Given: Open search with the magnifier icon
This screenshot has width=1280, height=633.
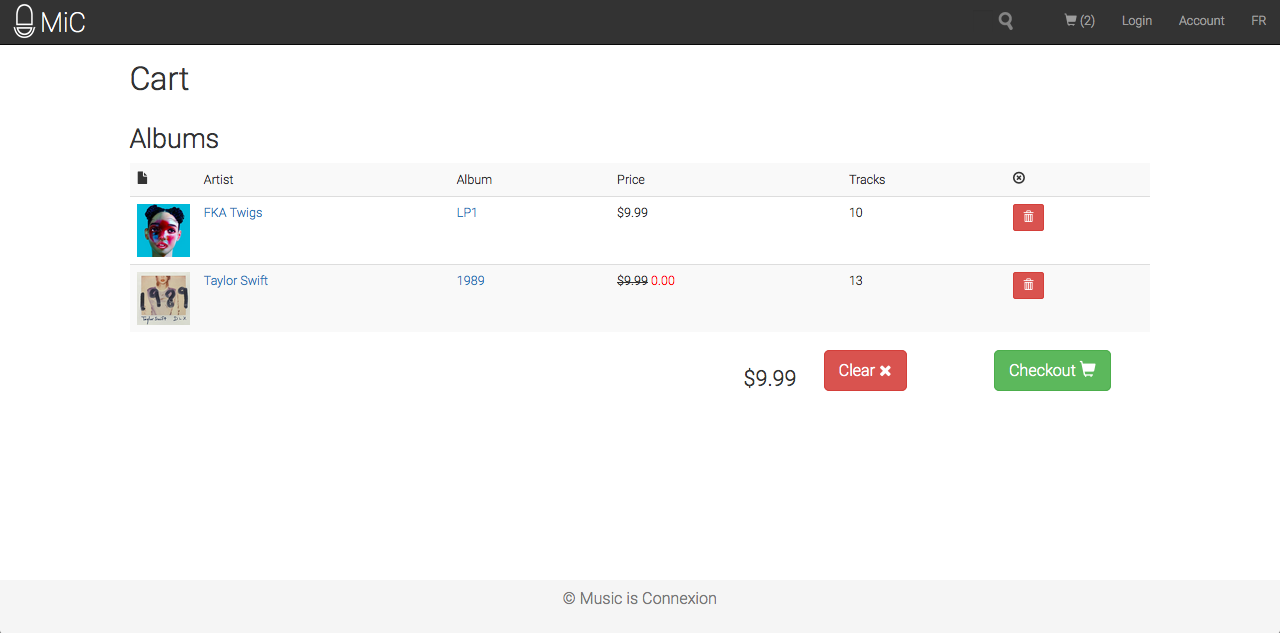Looking at the screenshot, I should 1006,21.
